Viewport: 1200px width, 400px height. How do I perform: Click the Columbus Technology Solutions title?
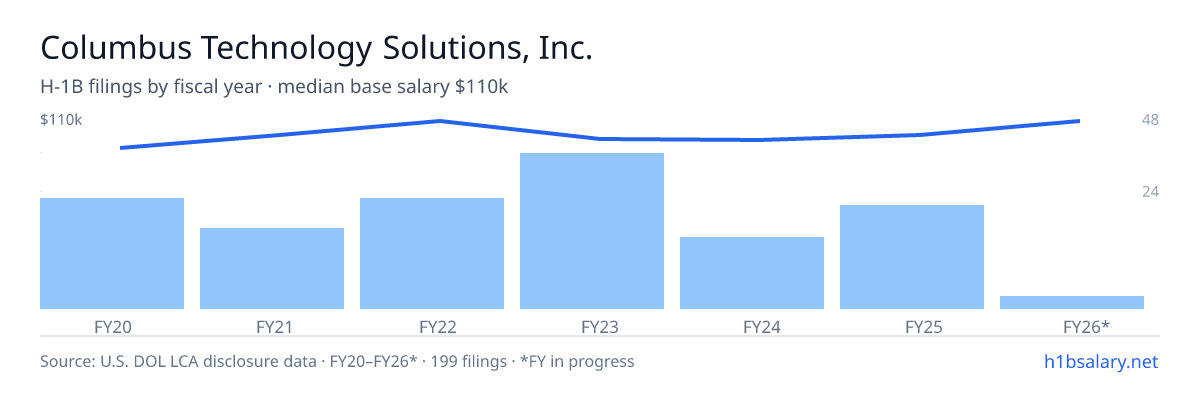tap(316, 48)
